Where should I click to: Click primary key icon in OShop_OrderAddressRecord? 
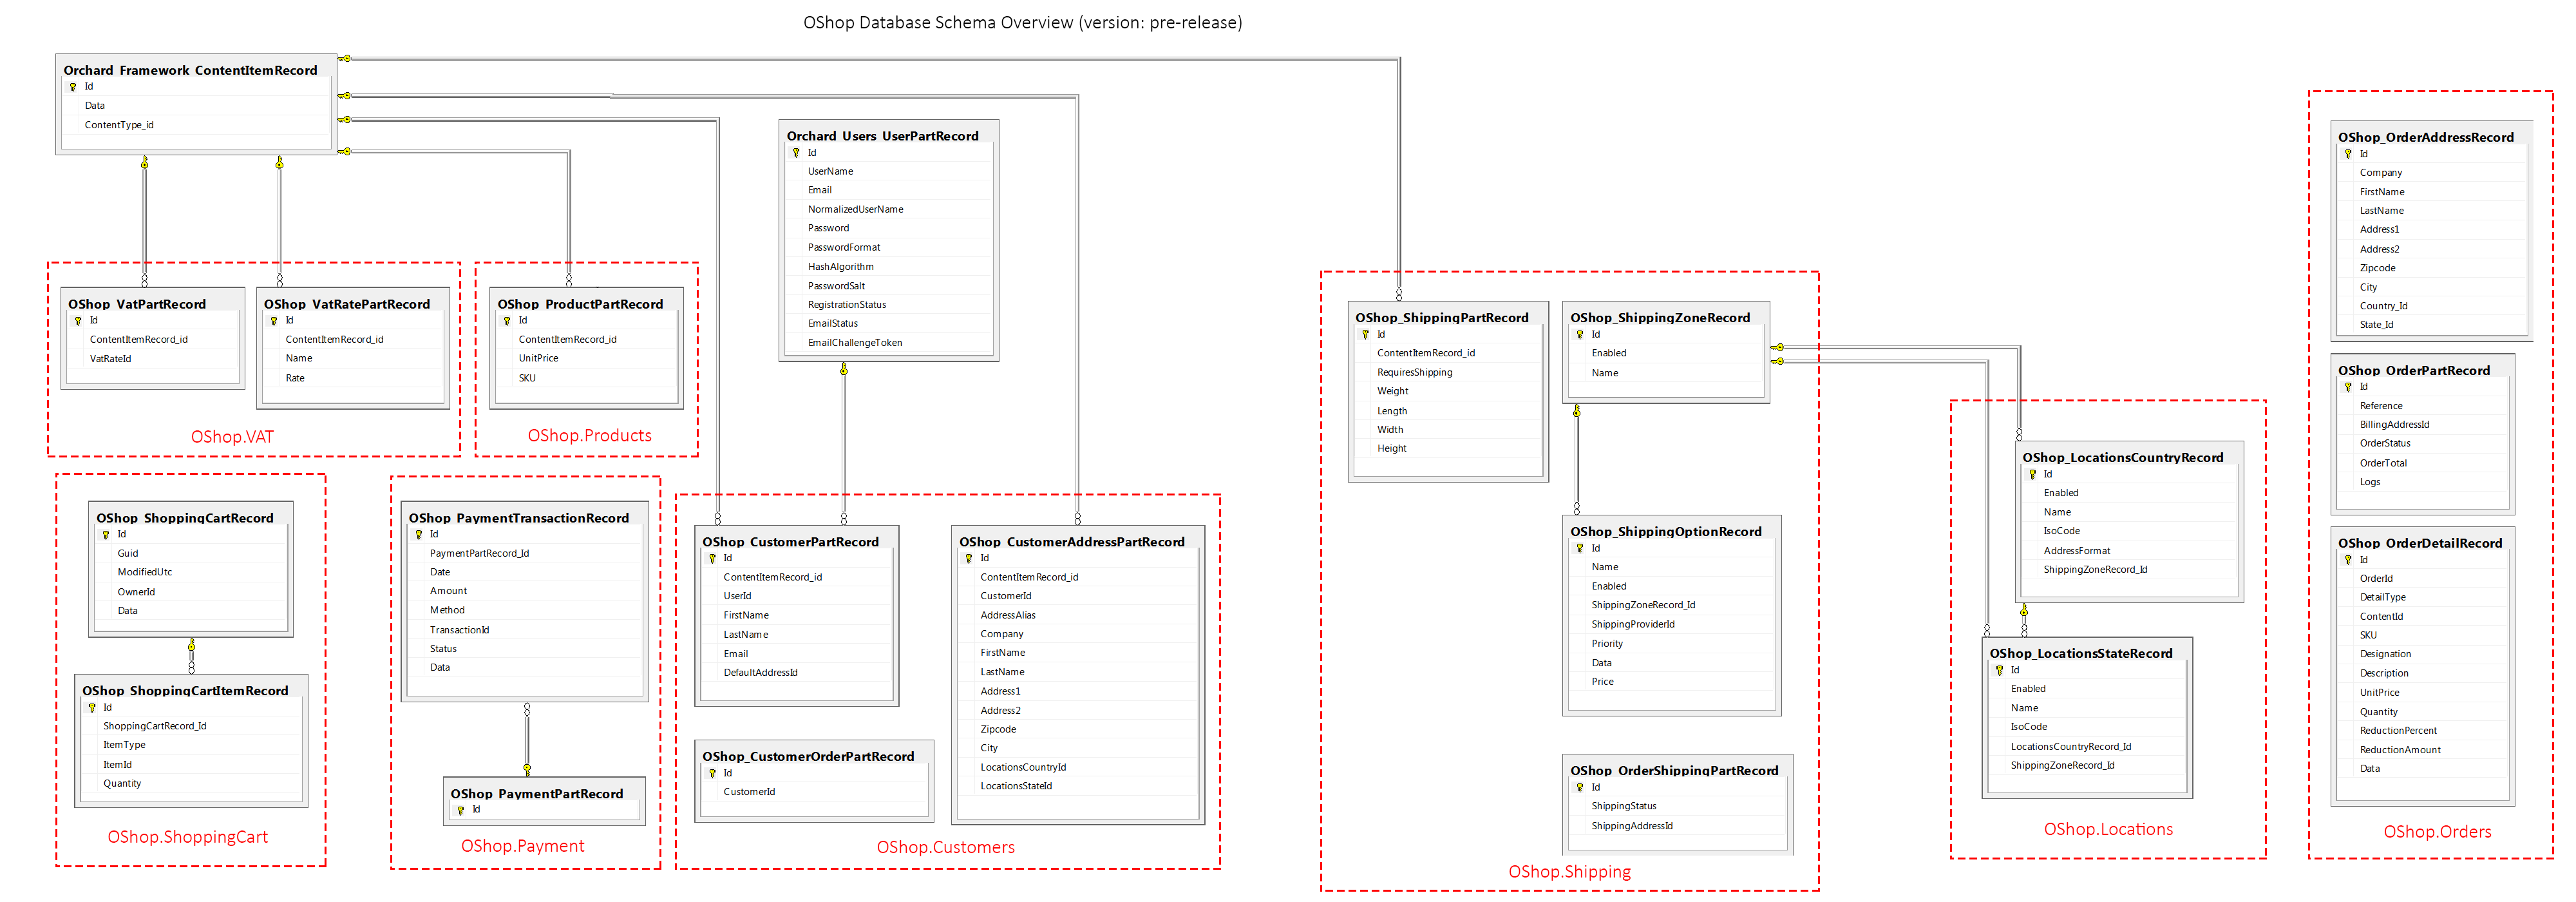[x=2348, y=154]
